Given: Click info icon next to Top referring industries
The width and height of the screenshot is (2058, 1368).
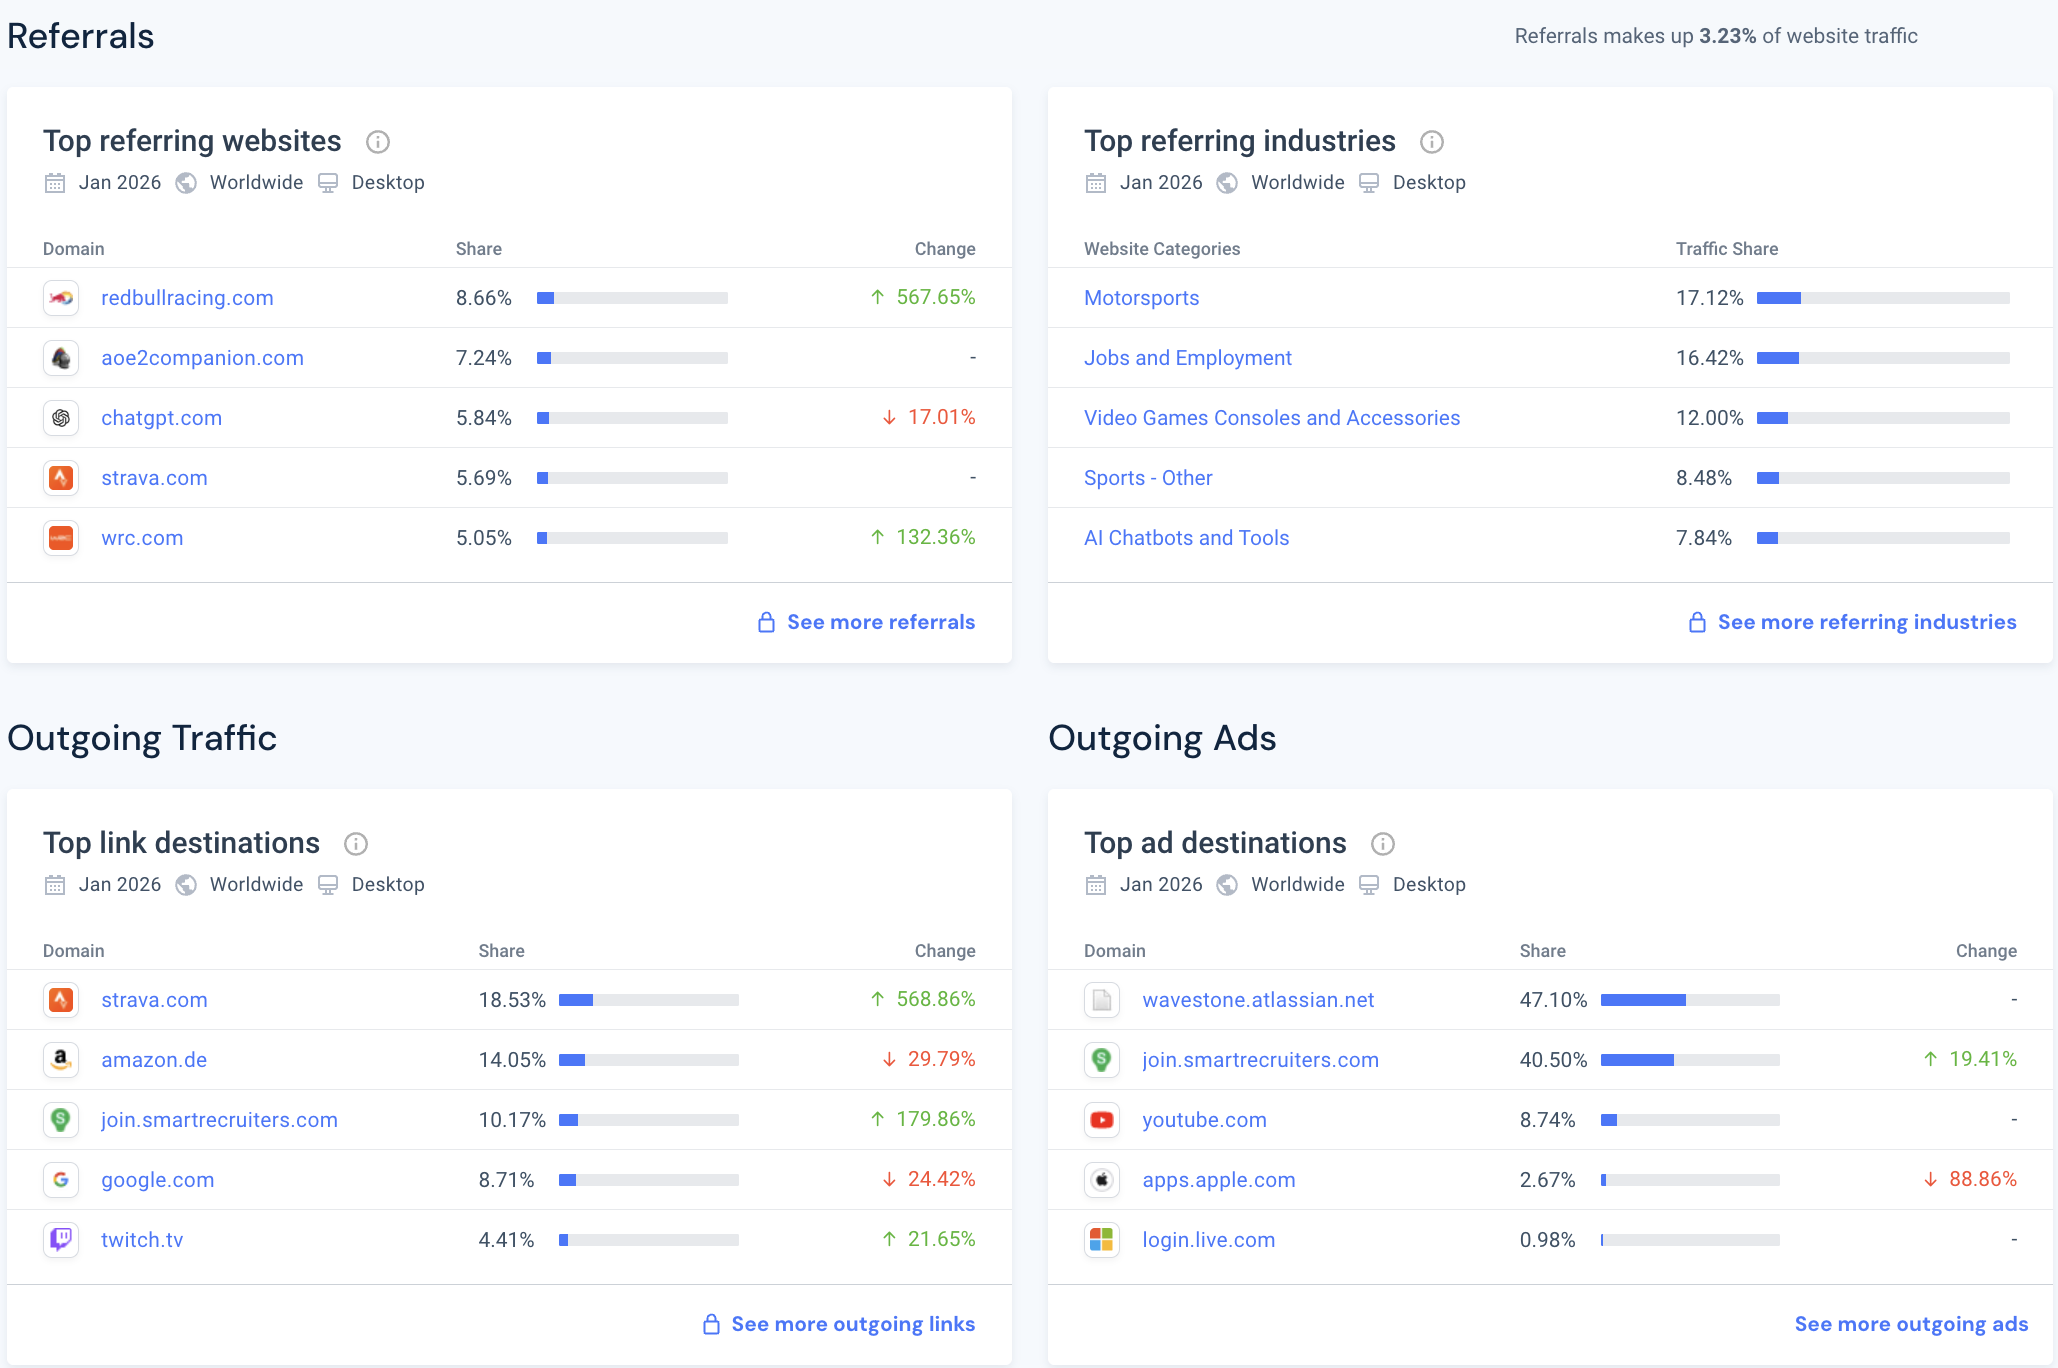Looking at the screenshot, I should pos(1431,142).
